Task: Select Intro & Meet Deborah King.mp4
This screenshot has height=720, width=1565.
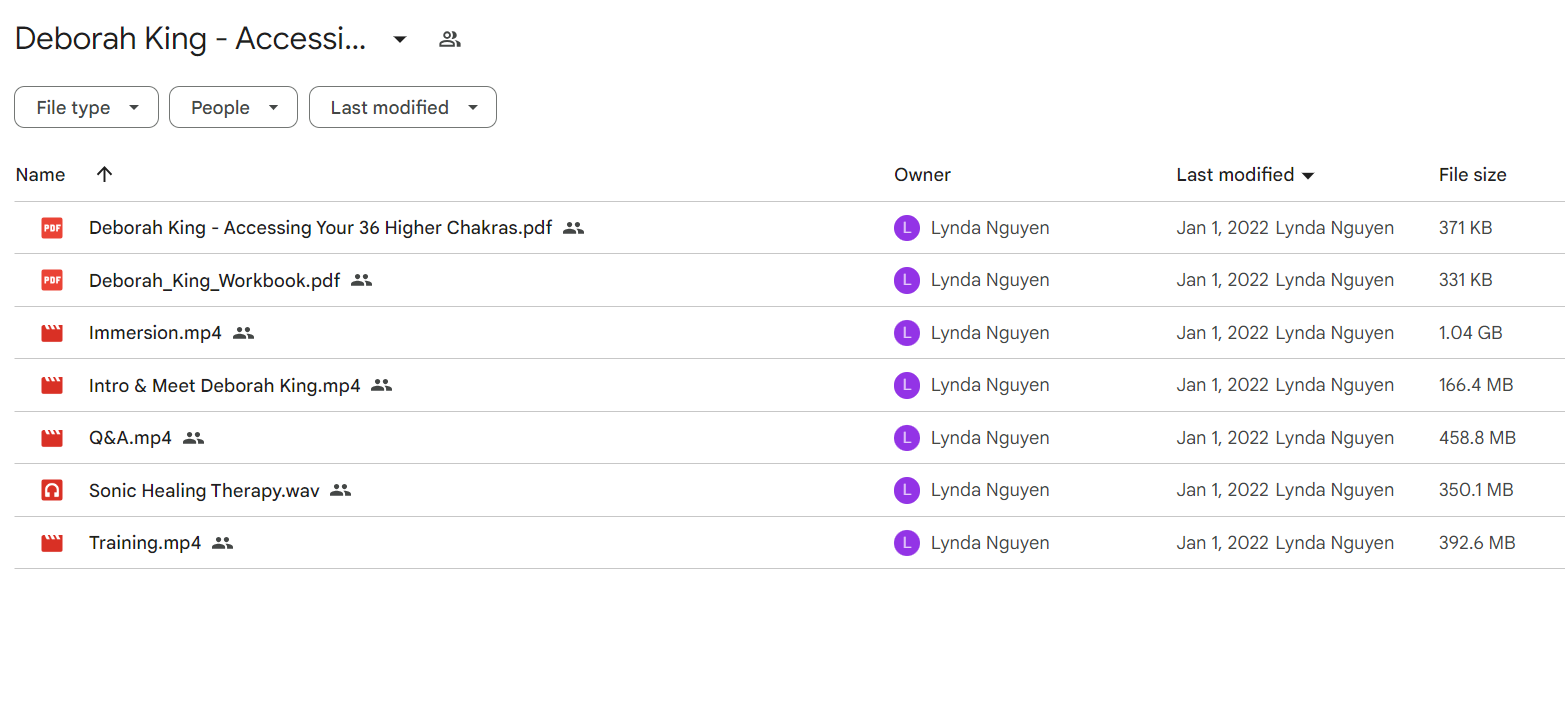Action: pos(224,385)
